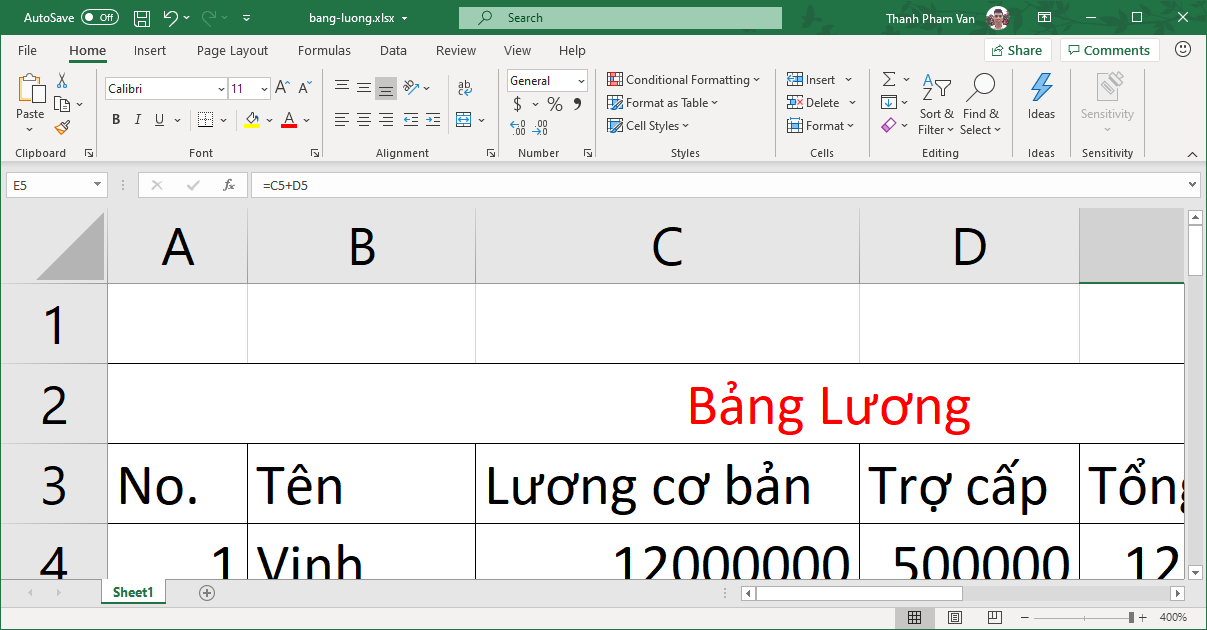The width and height of the screenshot is (1207, 630).
Task: Click the Save floppy disk icon
Action: [x=142, y=18]
